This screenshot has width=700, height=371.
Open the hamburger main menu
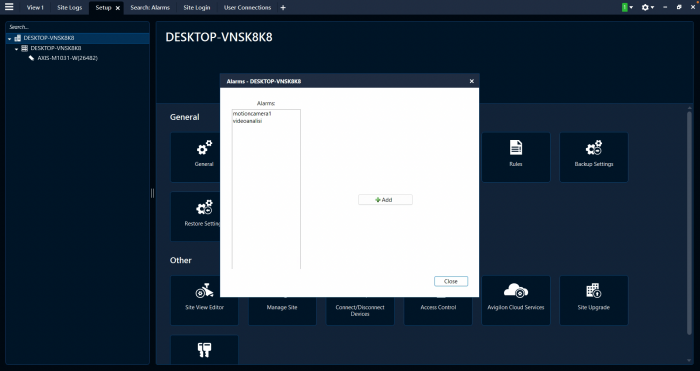pyautogui.click(x=9, y=7)
